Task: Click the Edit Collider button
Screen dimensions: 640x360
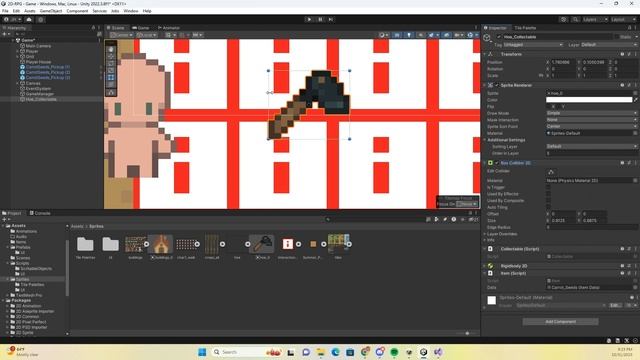Action: (x=551, y=172)
